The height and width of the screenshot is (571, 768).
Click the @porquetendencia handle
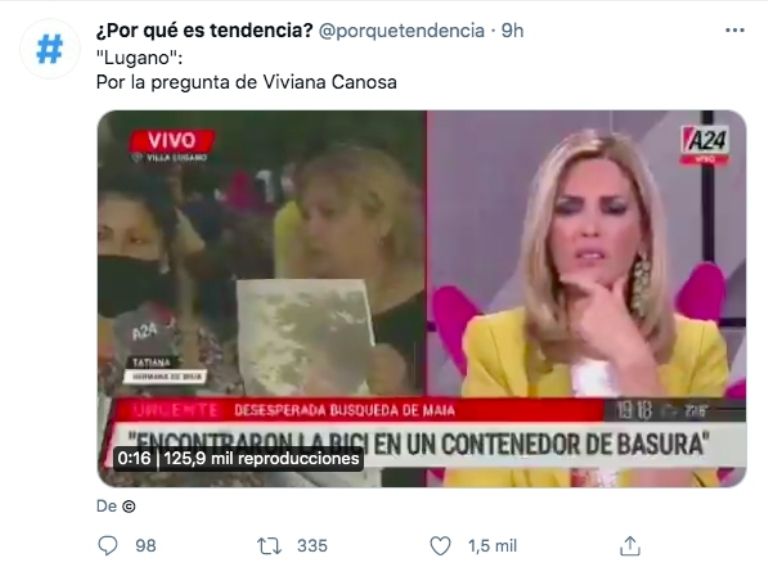(402, 31)
